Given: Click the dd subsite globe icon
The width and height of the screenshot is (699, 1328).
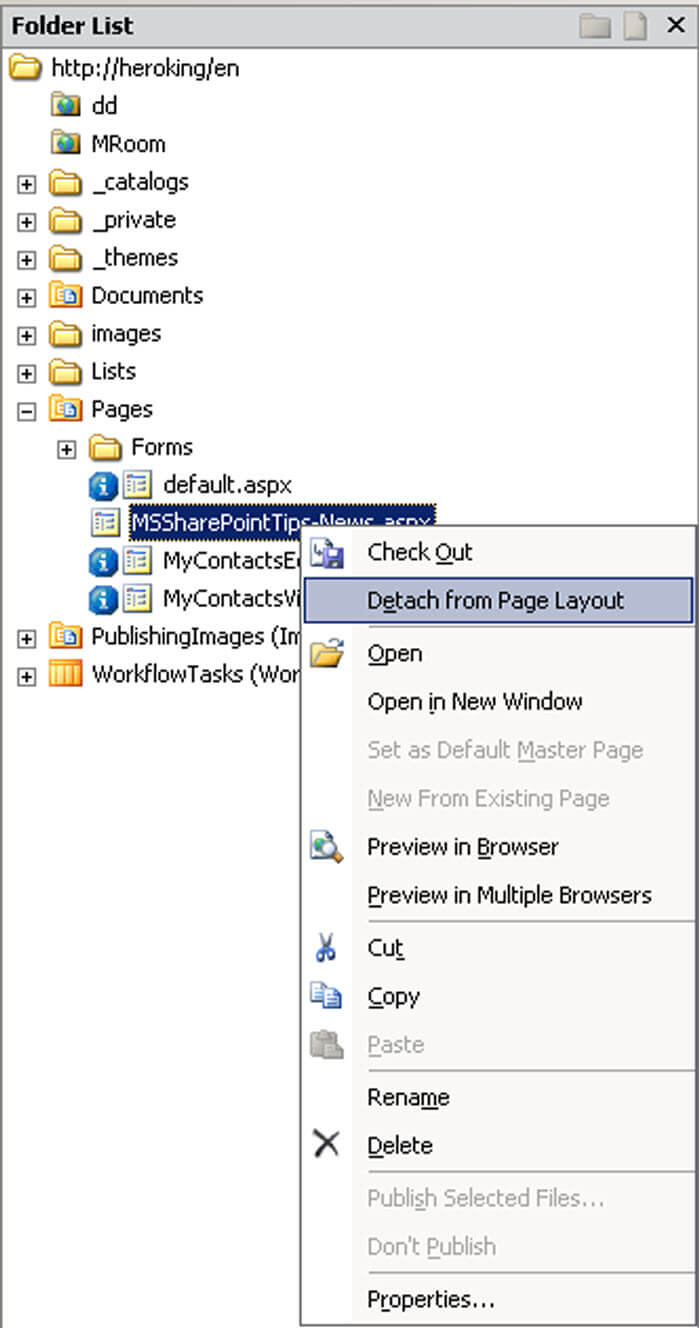Looking at the screenshot, I should point(65,106).
